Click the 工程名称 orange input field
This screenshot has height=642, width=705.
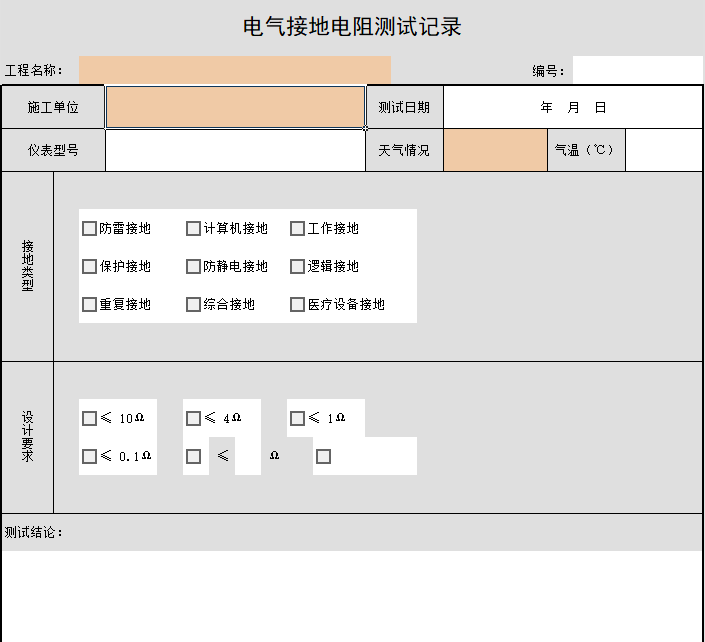click(x=235, y=70)
